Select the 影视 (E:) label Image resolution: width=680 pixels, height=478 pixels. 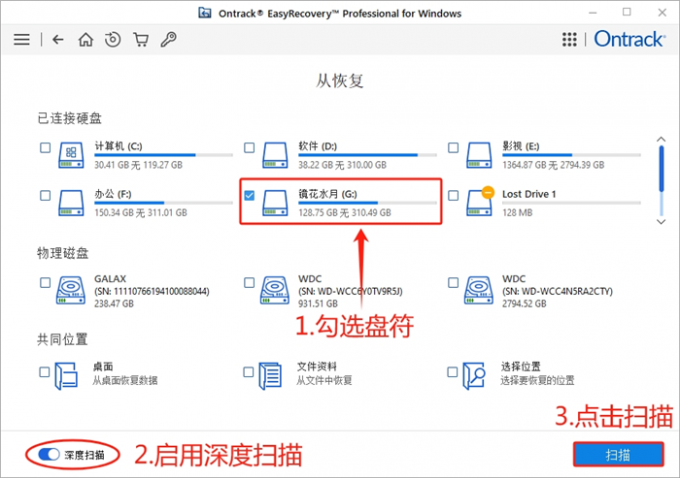pyautogui.click(x=520, y=146)
